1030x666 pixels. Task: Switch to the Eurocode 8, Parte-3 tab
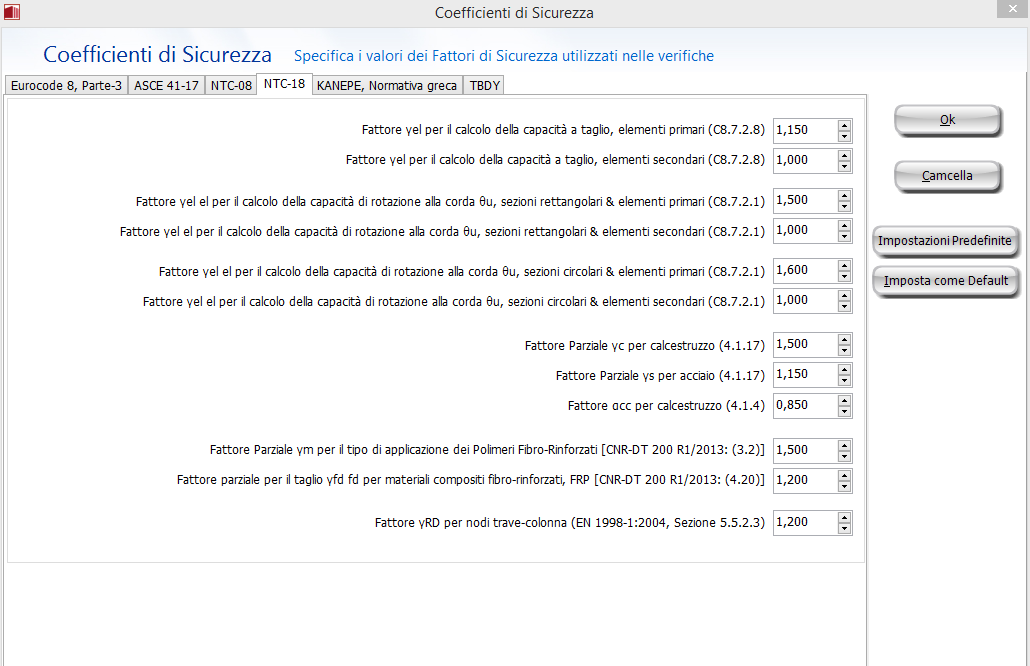(66, 86)
